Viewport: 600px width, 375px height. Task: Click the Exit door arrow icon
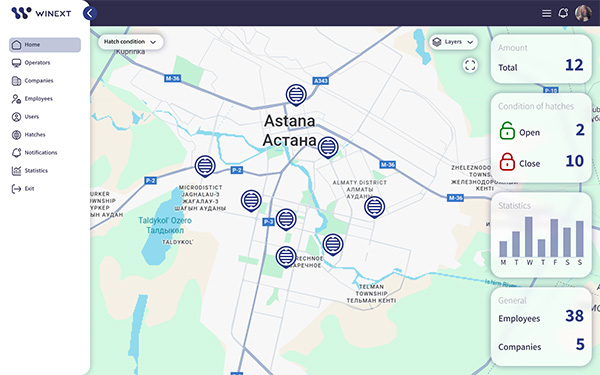coord(16,189)
